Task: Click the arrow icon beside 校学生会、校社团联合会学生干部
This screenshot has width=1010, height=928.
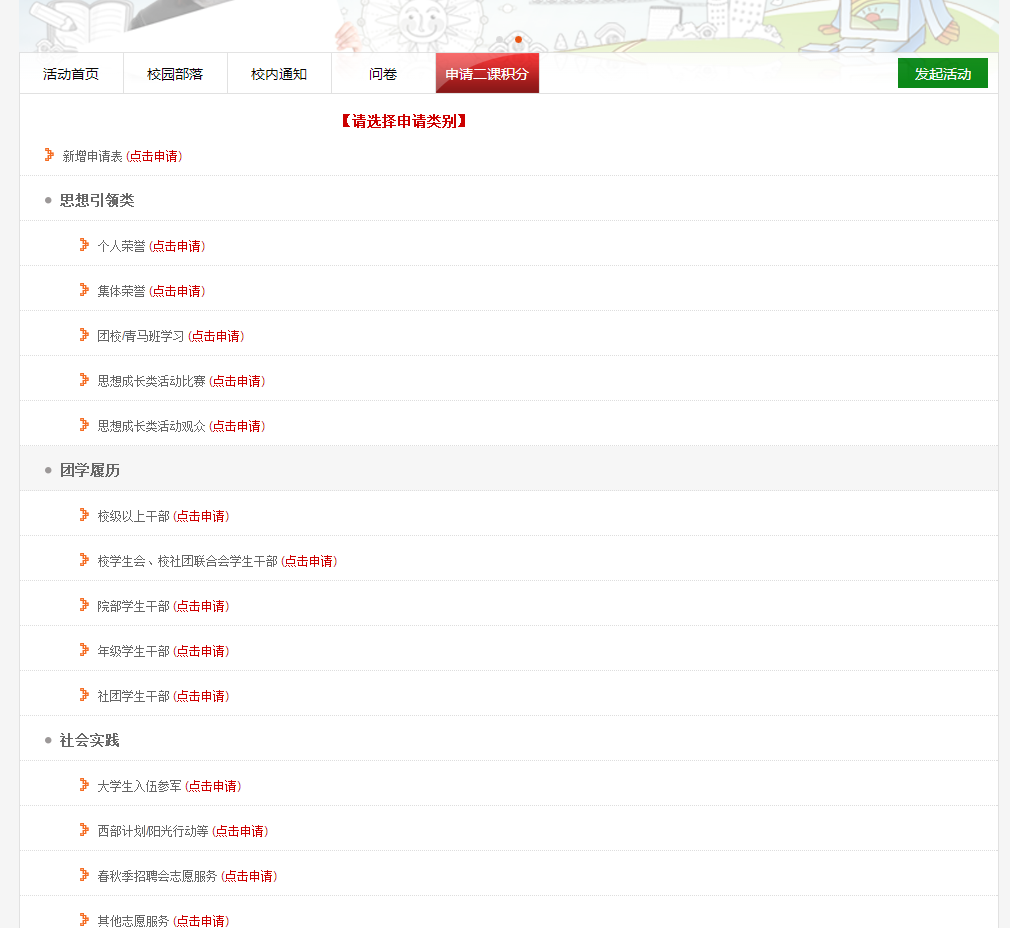Action: coord(84,560)
